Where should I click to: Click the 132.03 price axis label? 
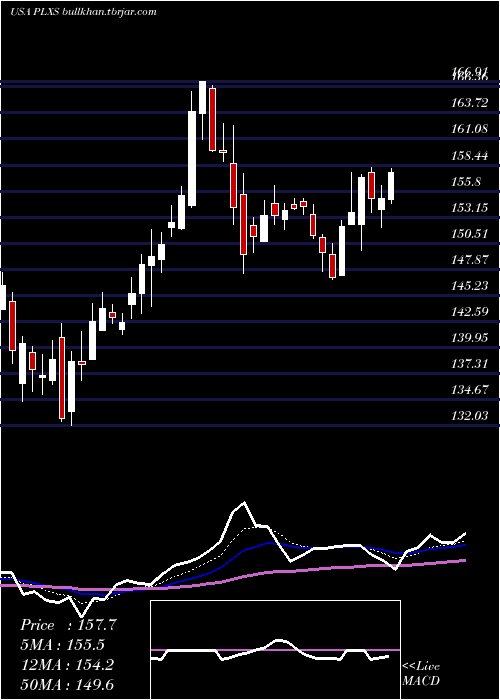468,416
